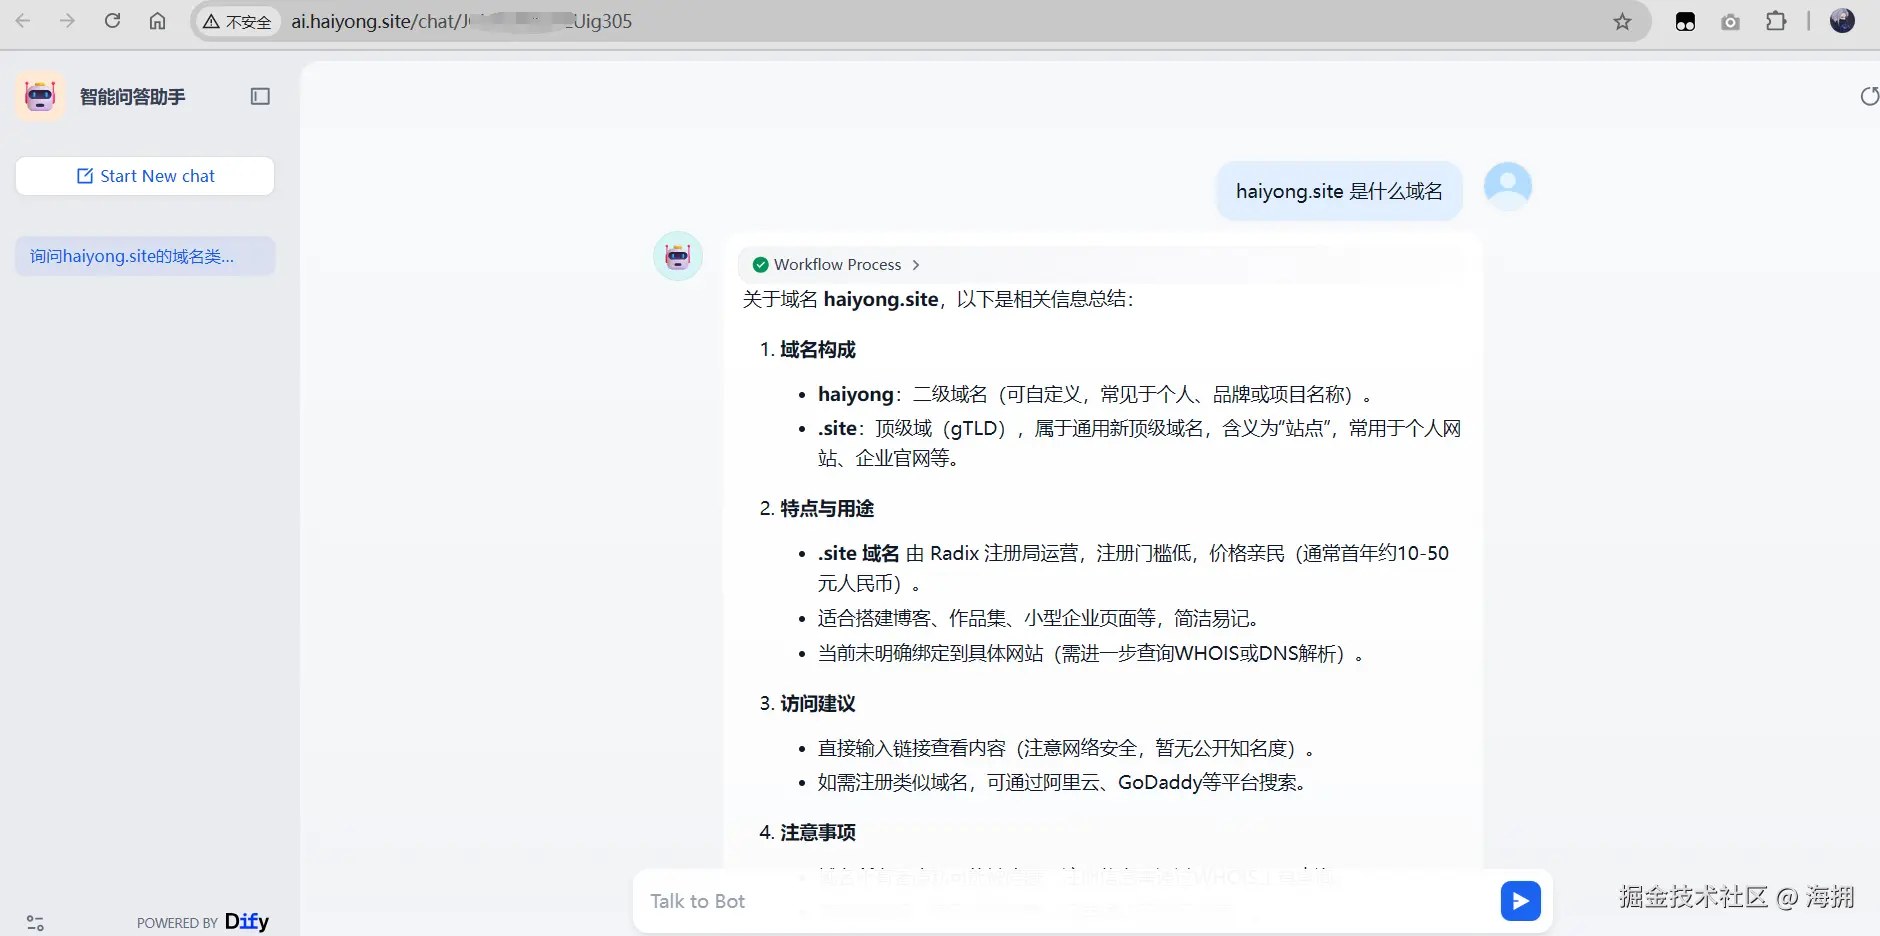Open site security info via 不安全 label
The width and height of the screenshot is (1880, 936).
coord(236,21)
